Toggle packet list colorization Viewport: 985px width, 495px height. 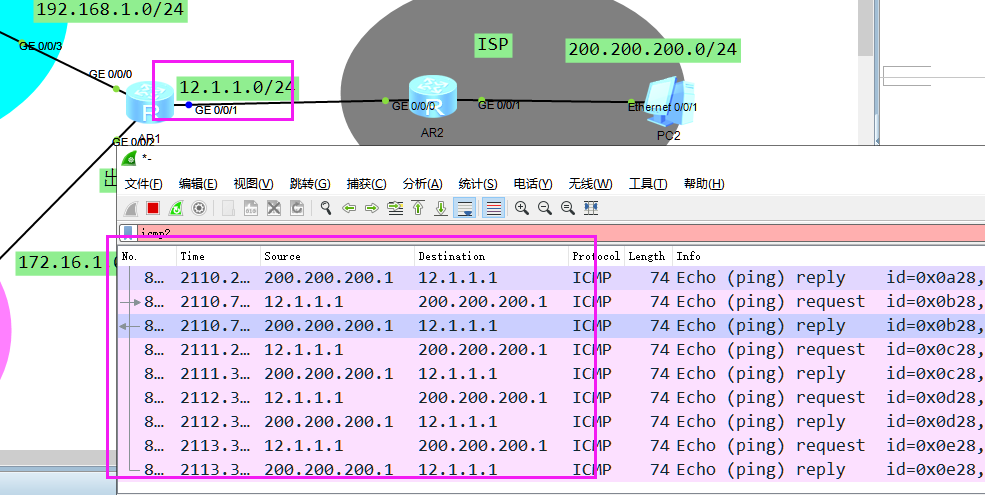point(492,208)
